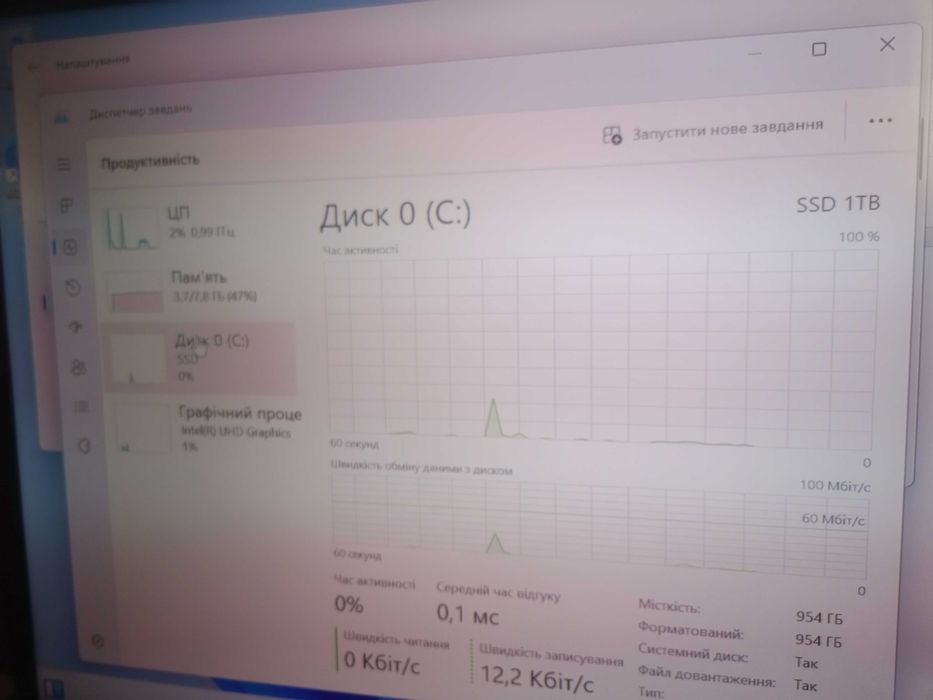Screen dimensions: 933x700
Task: Click the '0 Кбіт/с' read speed value
Action: point(382,661)
